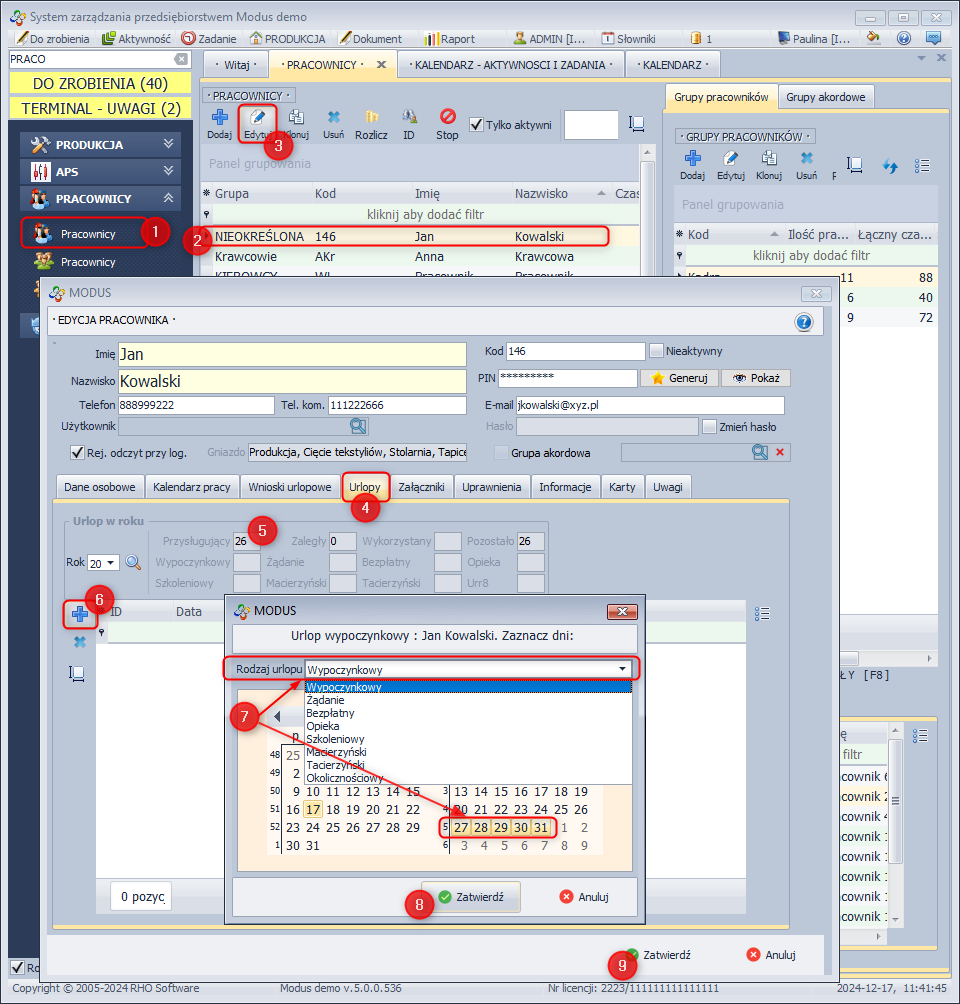This screenshot has width=960, height=1004.
Task: Click the Usuń icon in Pracownicy toolbar
Action: point(334,118)
